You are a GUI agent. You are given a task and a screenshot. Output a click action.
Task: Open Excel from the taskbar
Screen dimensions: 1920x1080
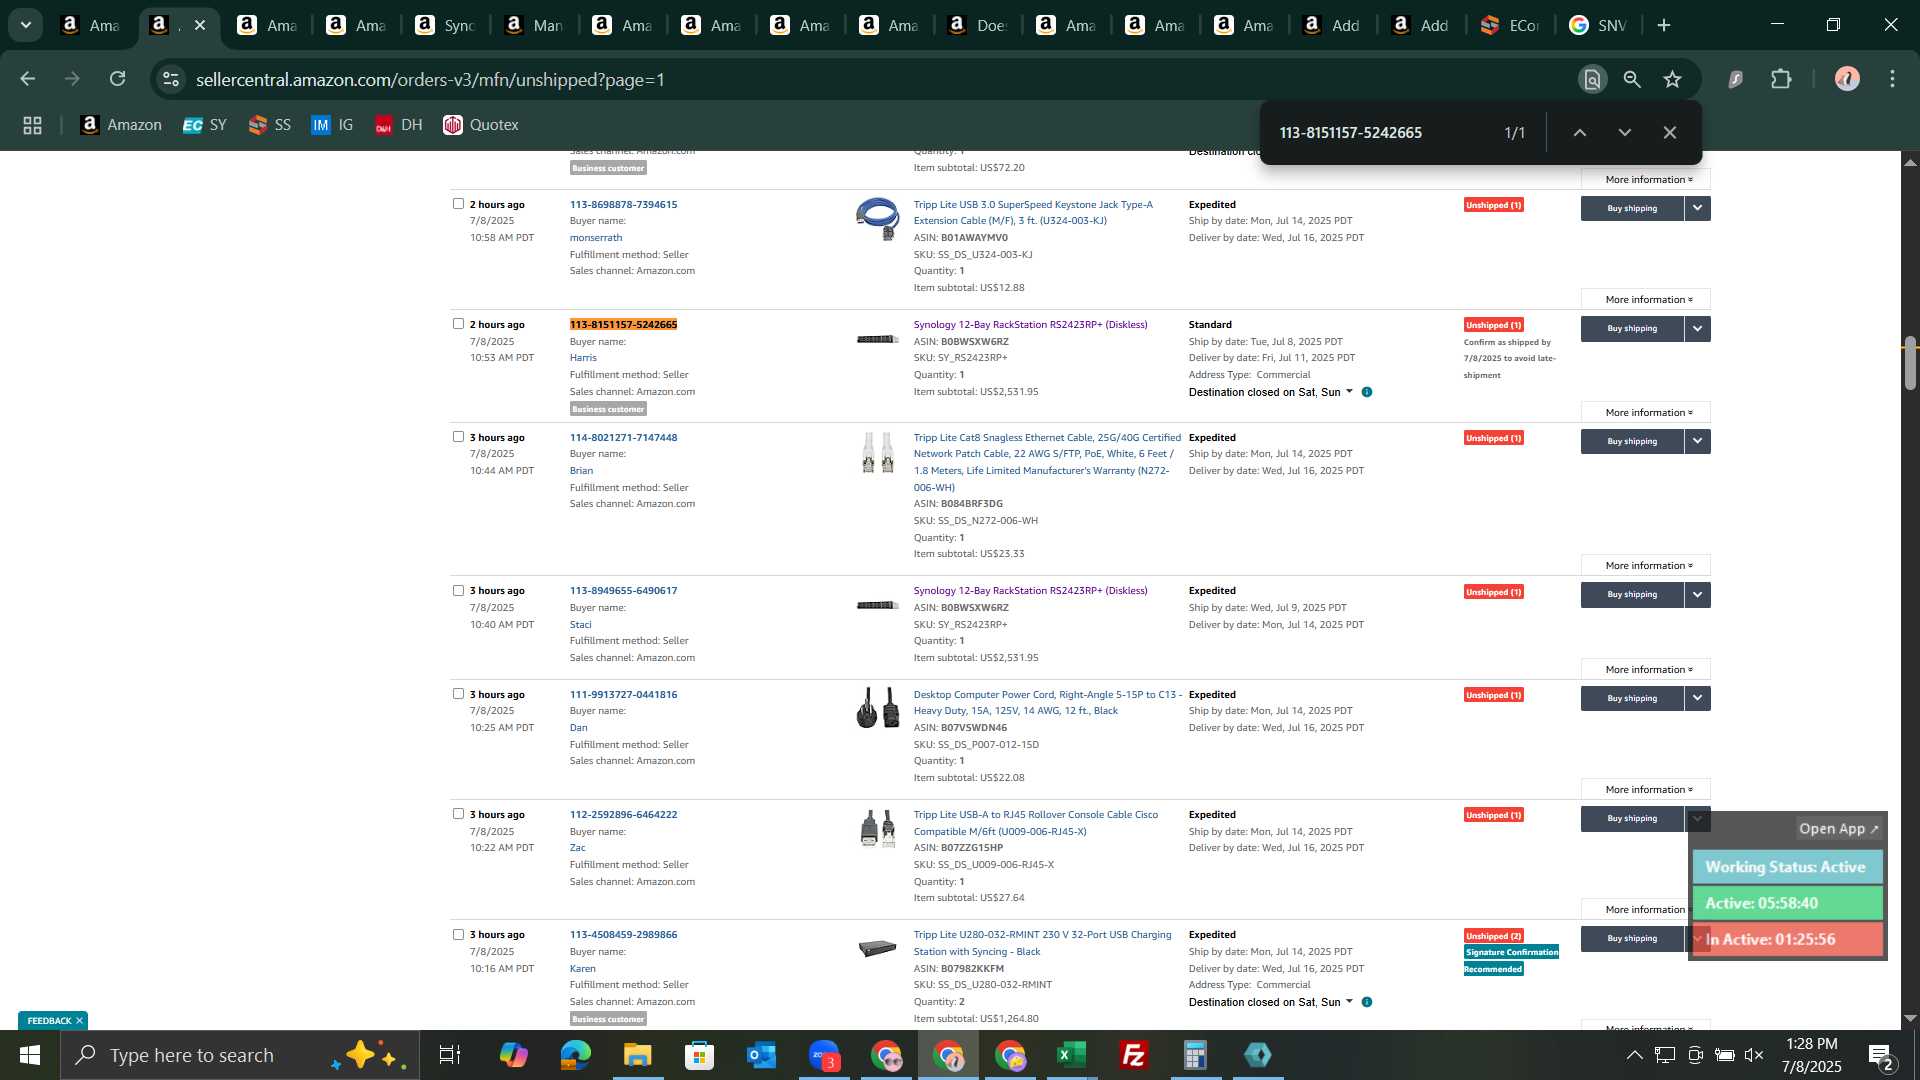1072,1055
